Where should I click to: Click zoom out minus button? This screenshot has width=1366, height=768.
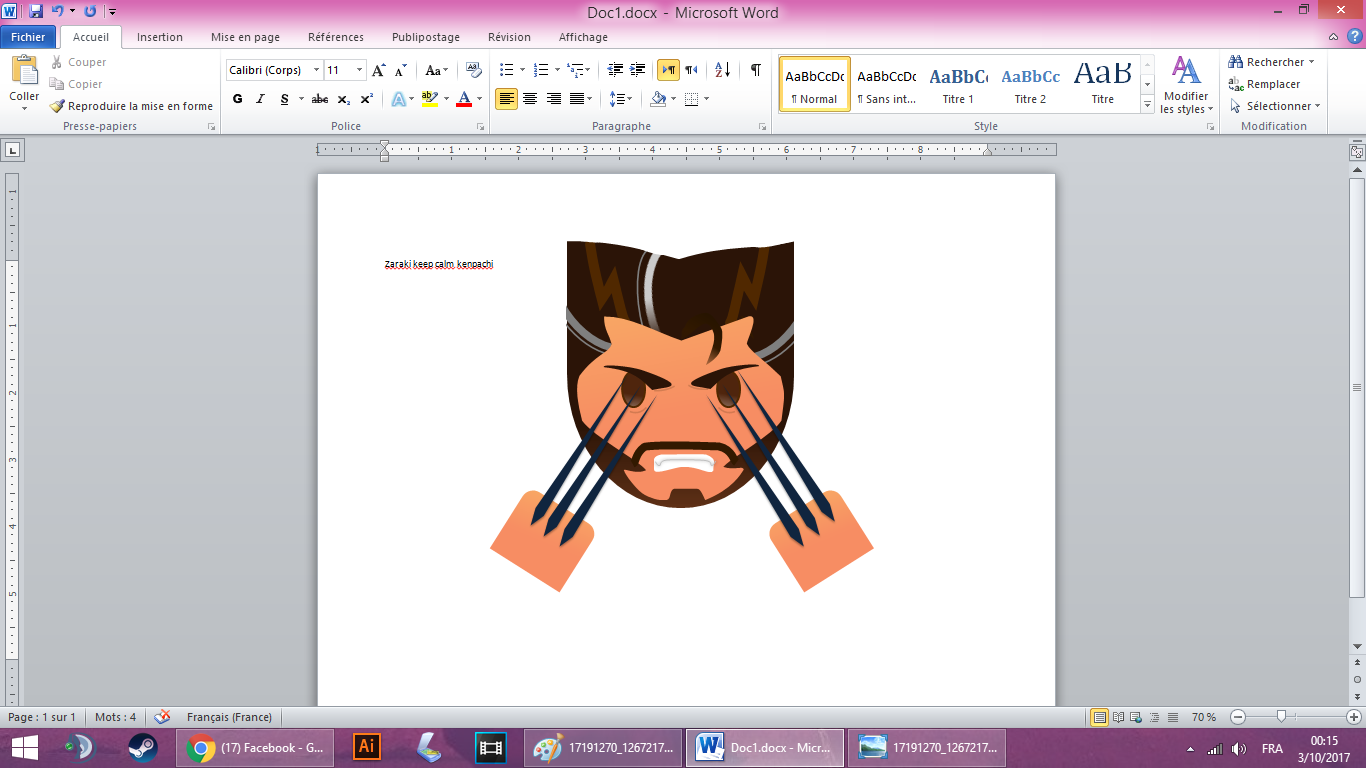[x=1238, y=717]
